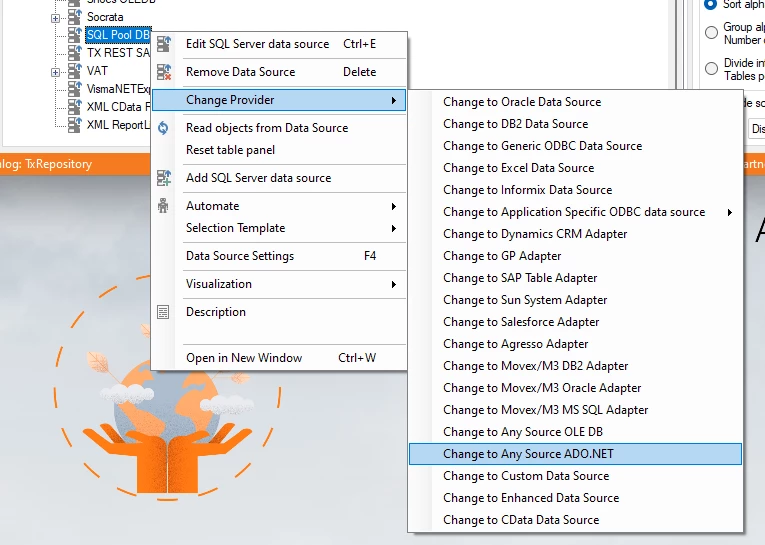Open the Change Provider submenu arrow
The width and height of the screenshot is (765, 545).
394,100
